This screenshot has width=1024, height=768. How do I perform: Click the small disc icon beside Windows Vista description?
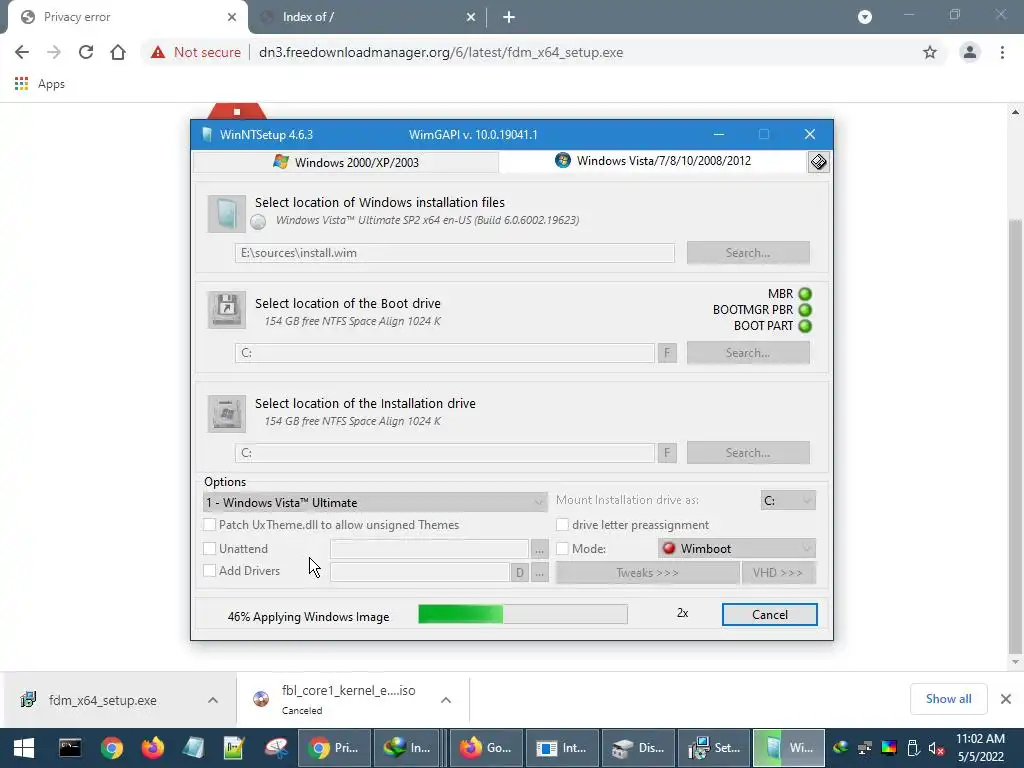(259, 222)
